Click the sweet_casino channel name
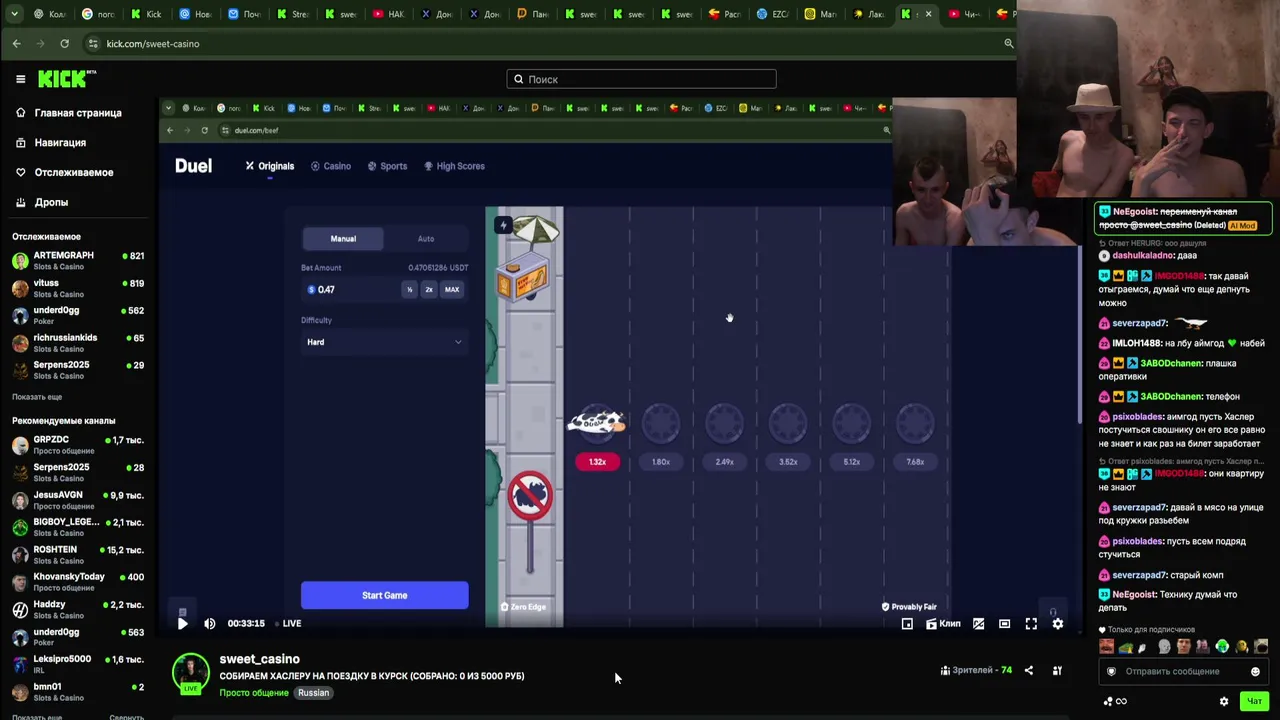This screenshot has height=720, width=1280. [x=259, y=659]
